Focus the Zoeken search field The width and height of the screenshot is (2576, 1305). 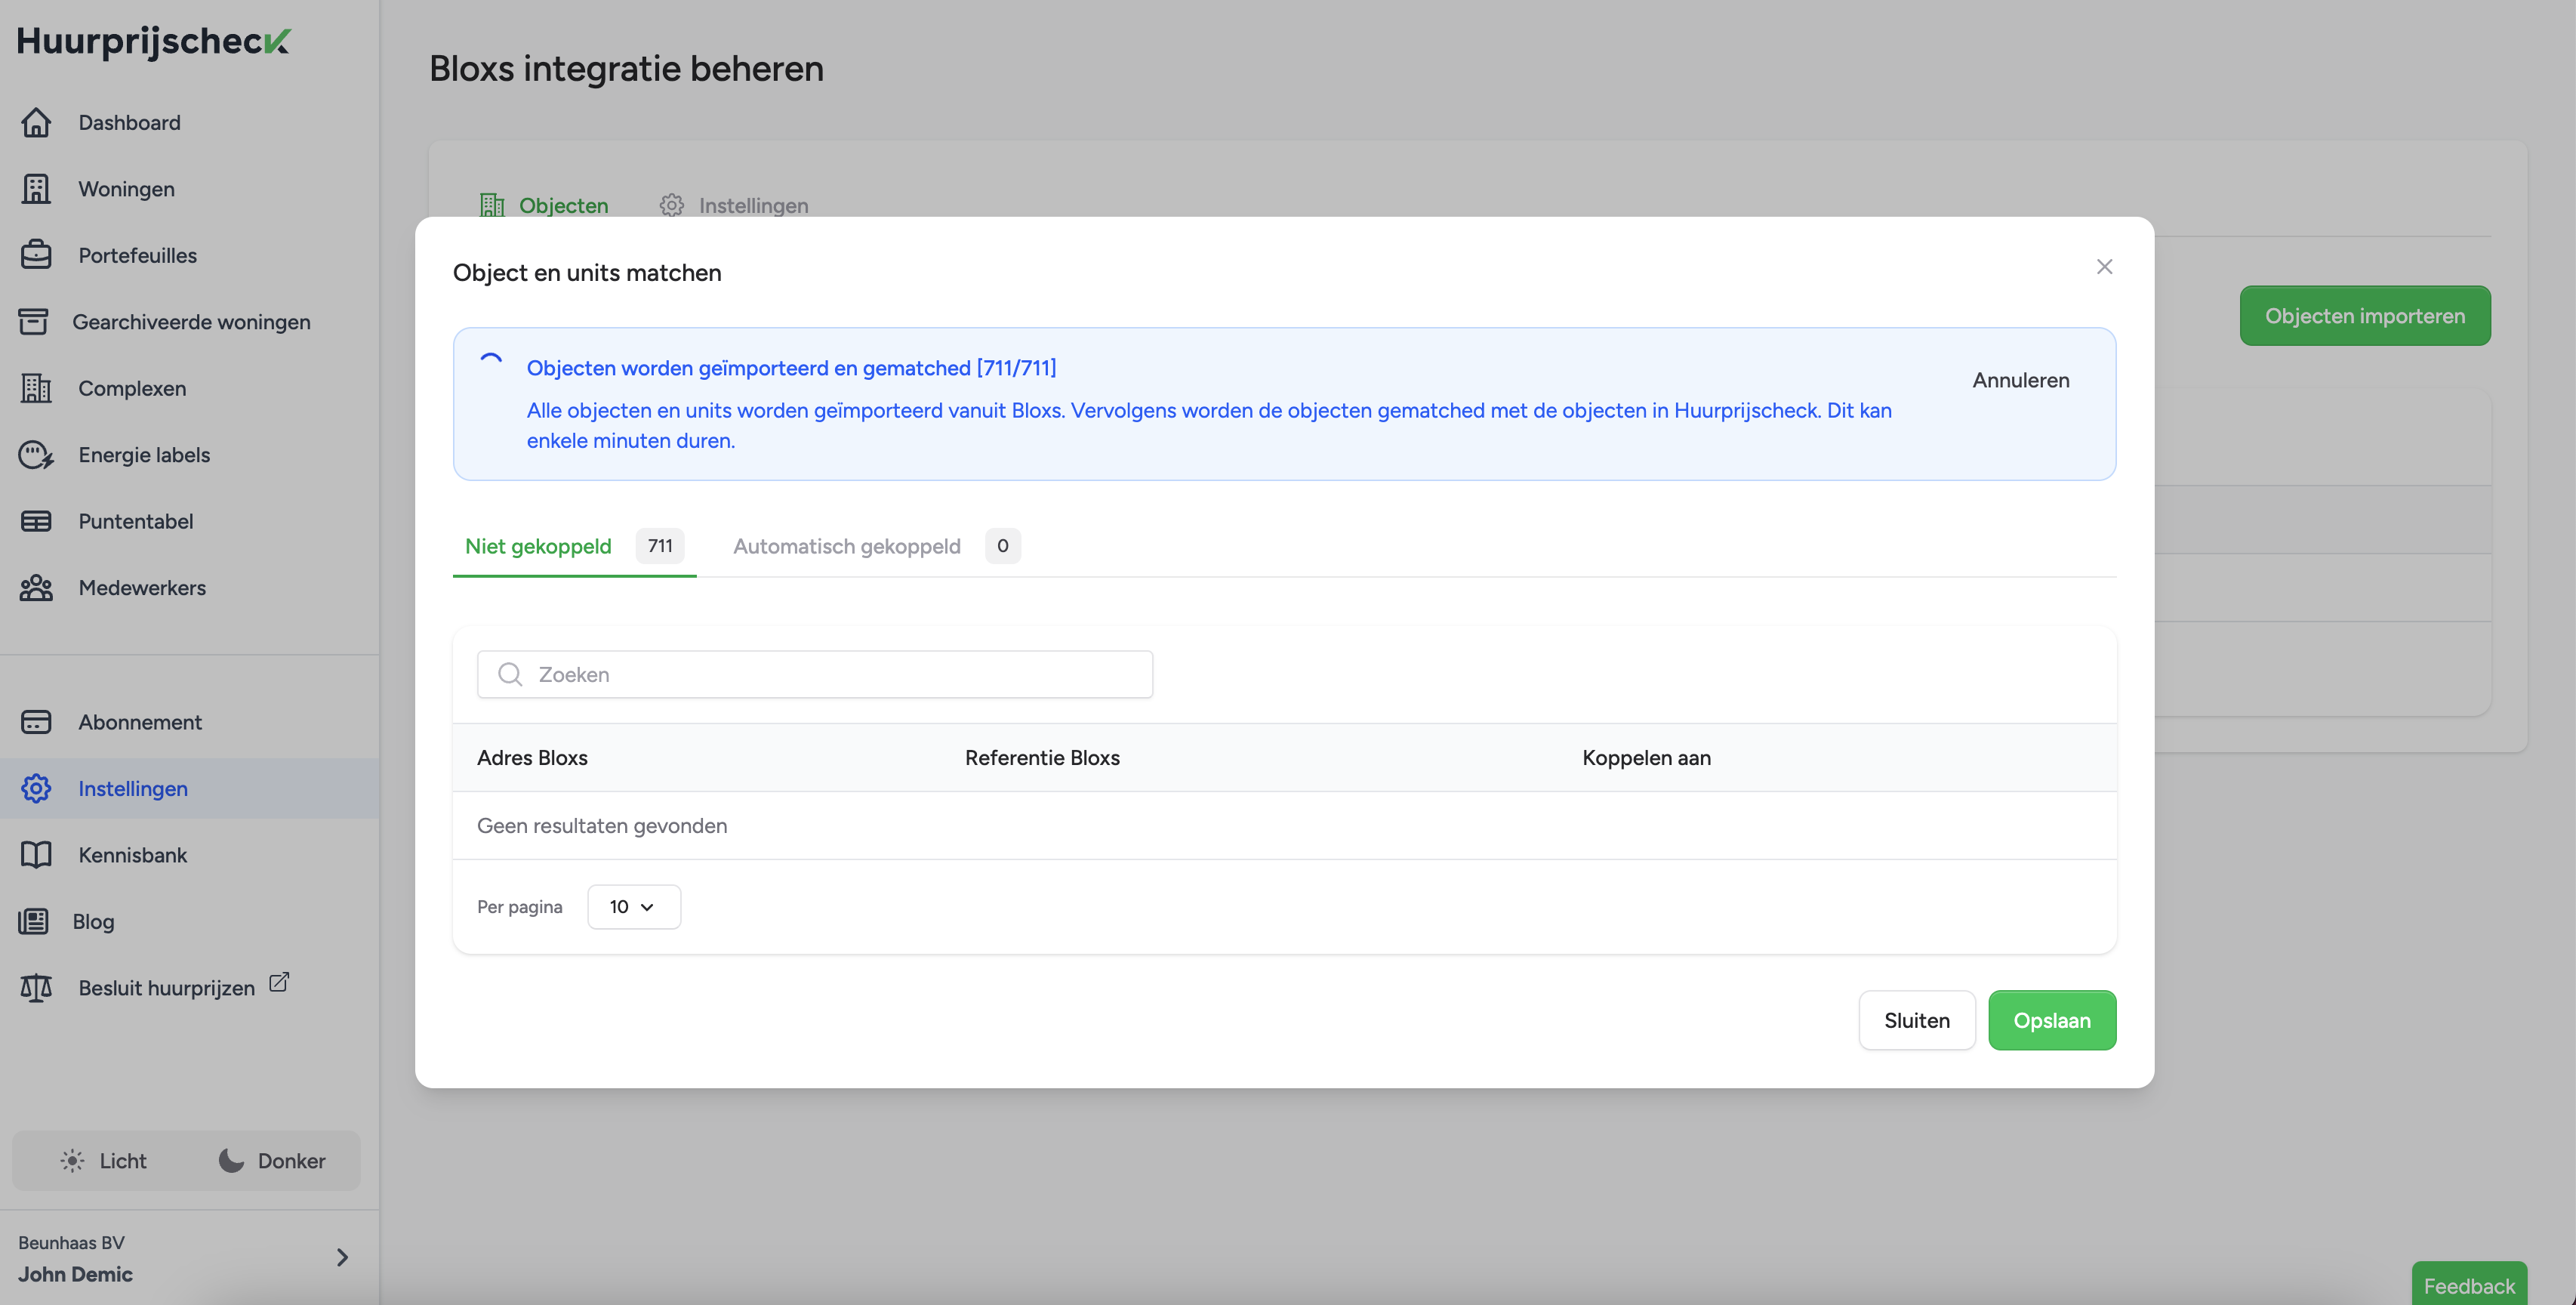(x=815, y=674)
